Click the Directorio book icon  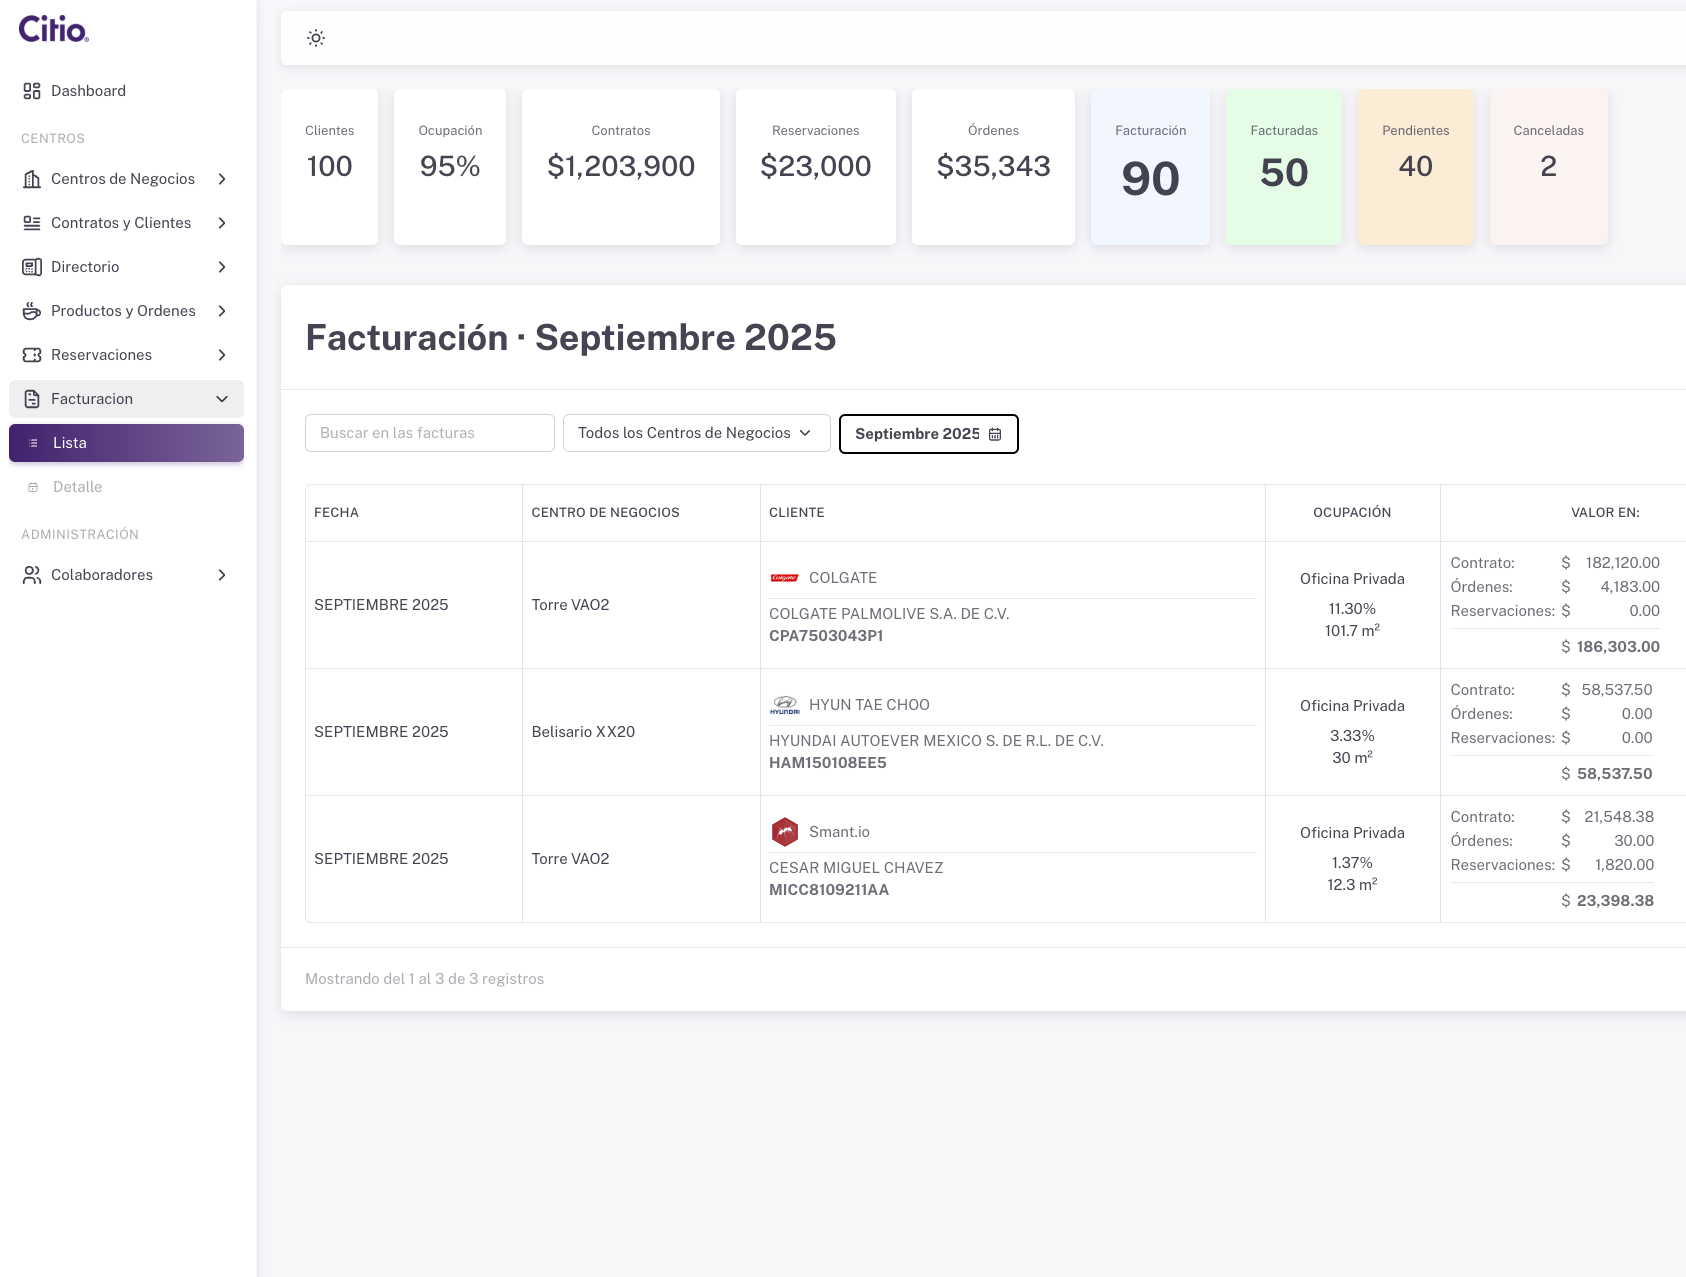tap(32, 267)
